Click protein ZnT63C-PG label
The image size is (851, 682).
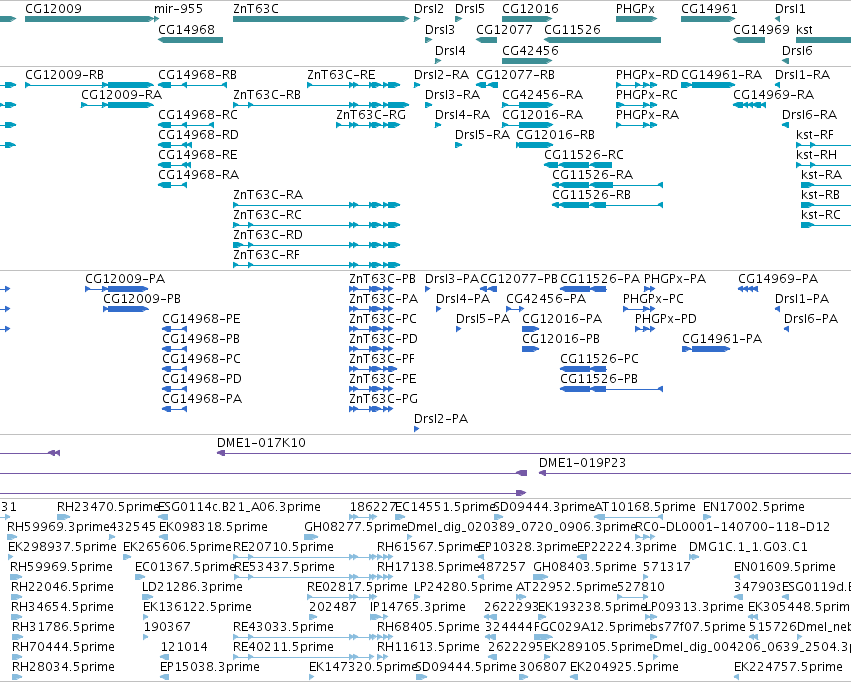coord(383,399)
